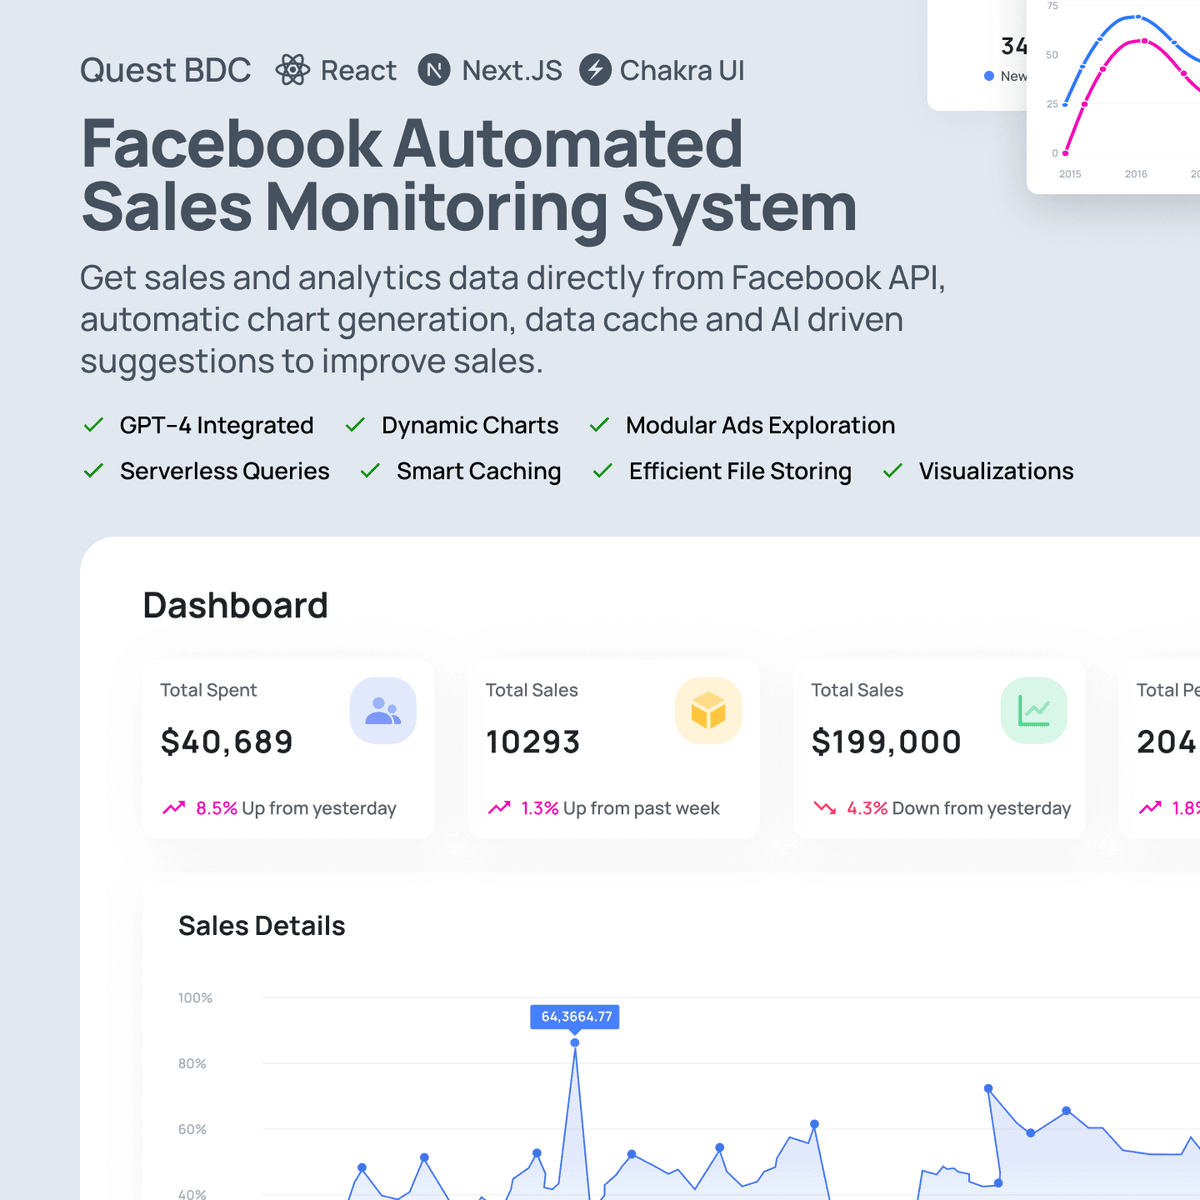Click the green chart icon on Total Sales card
This screenshot has height=1200, width=1200.
tap(1035, 710)
